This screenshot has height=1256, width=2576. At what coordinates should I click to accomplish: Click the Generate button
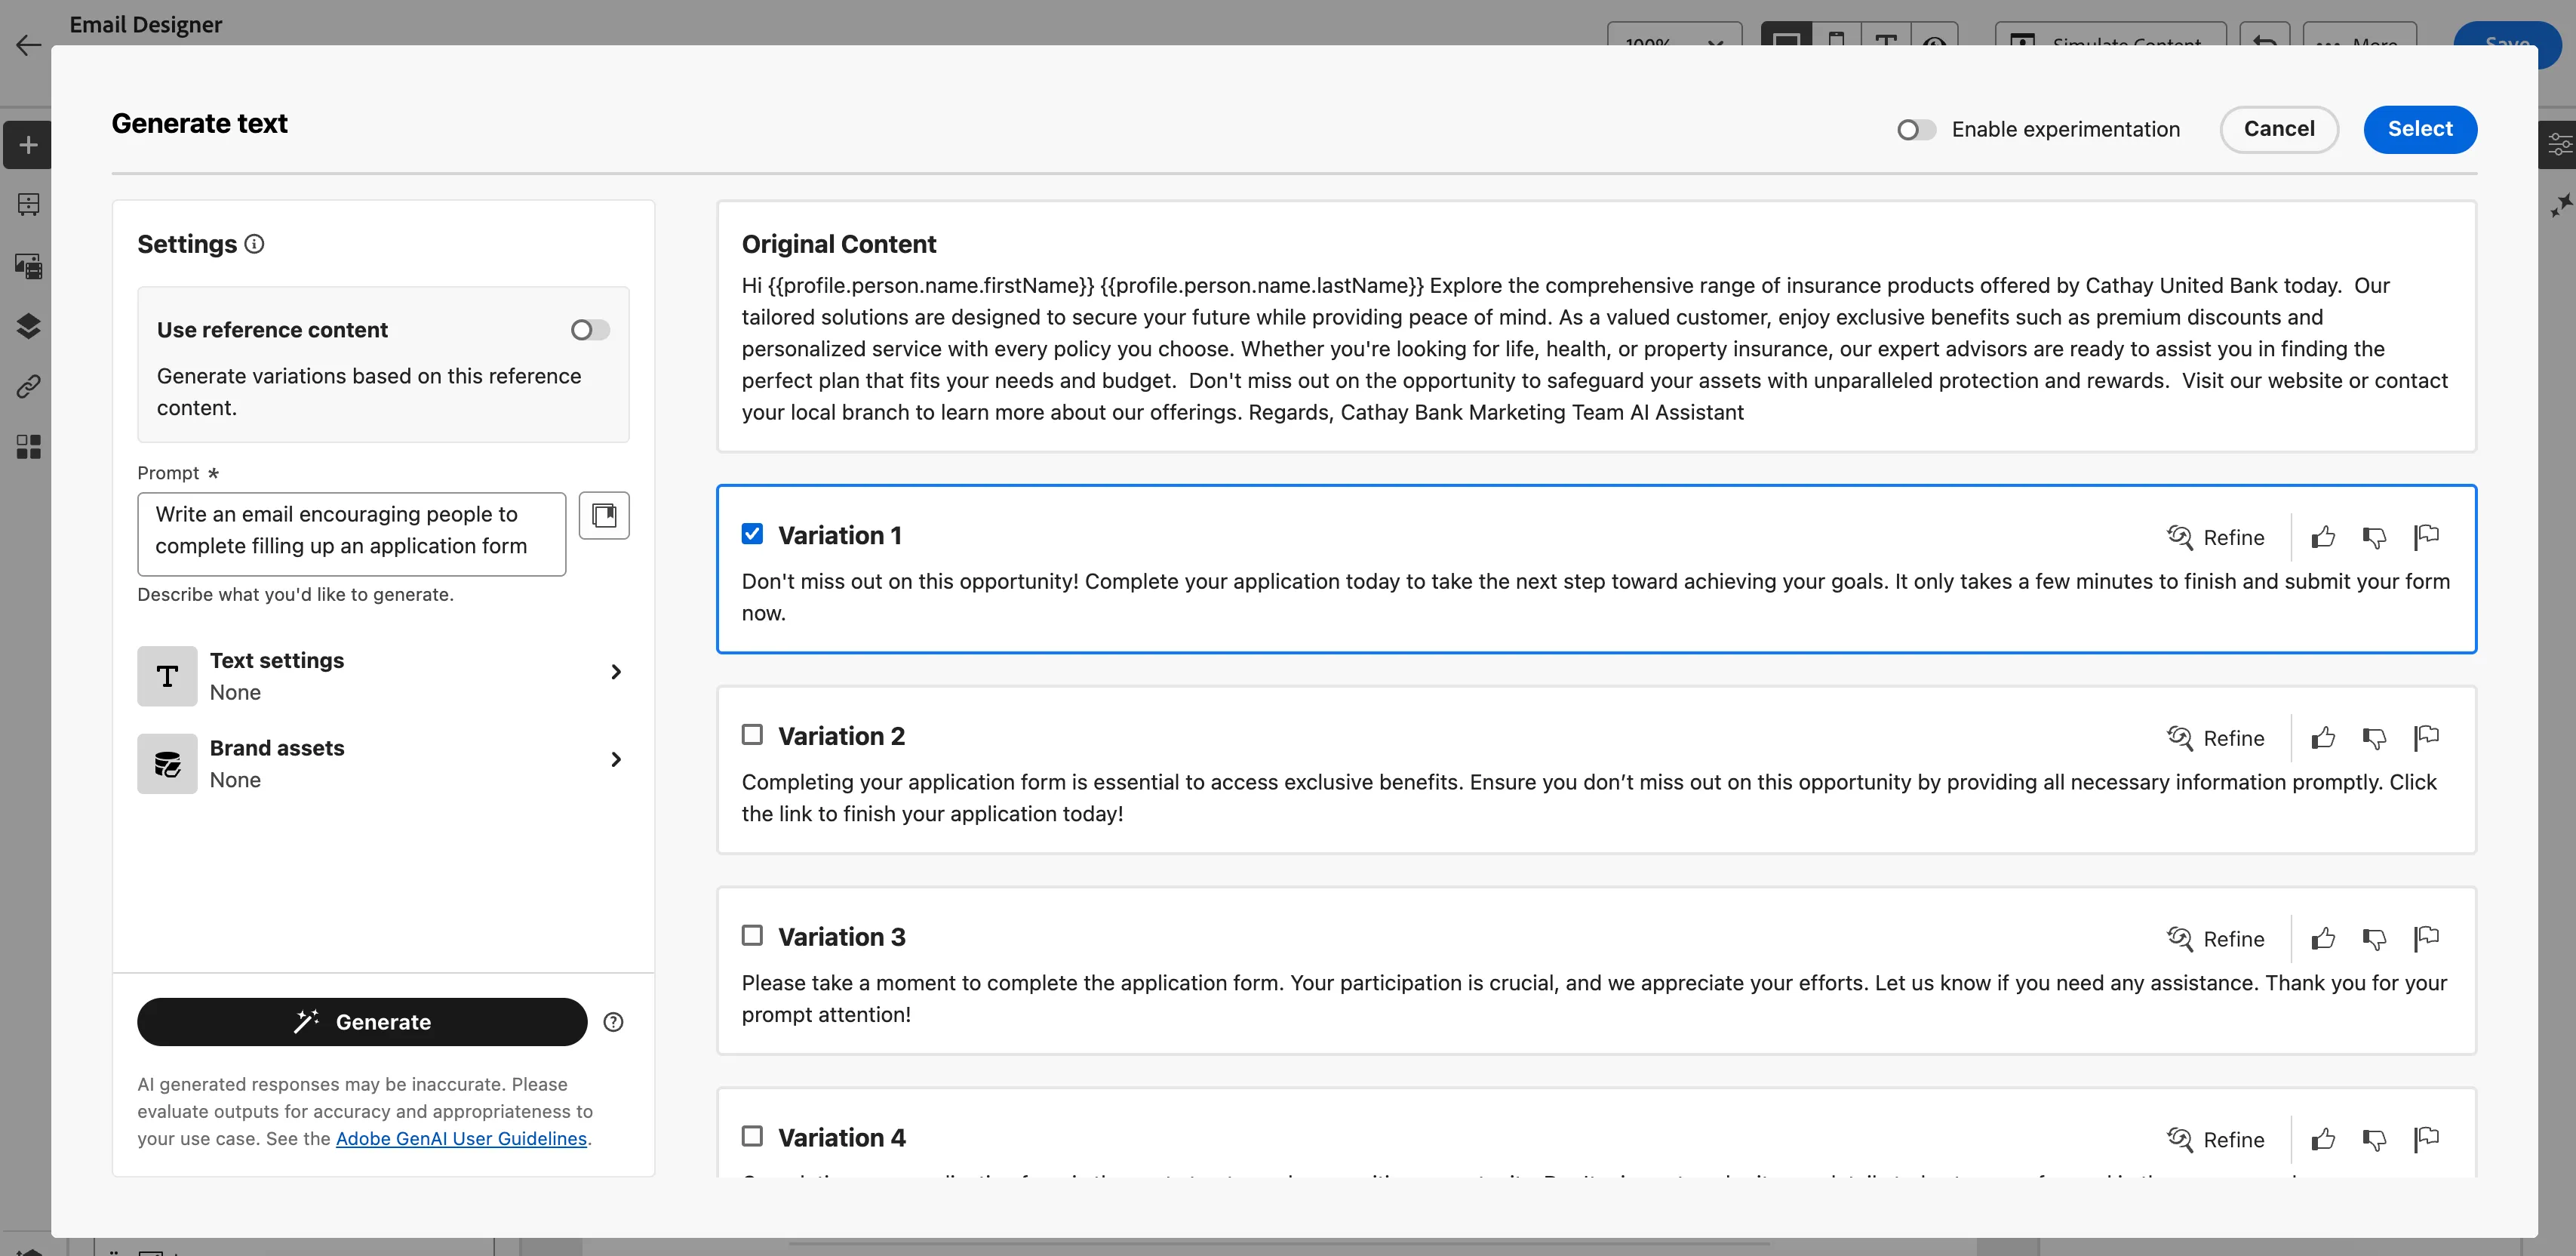362,1022
